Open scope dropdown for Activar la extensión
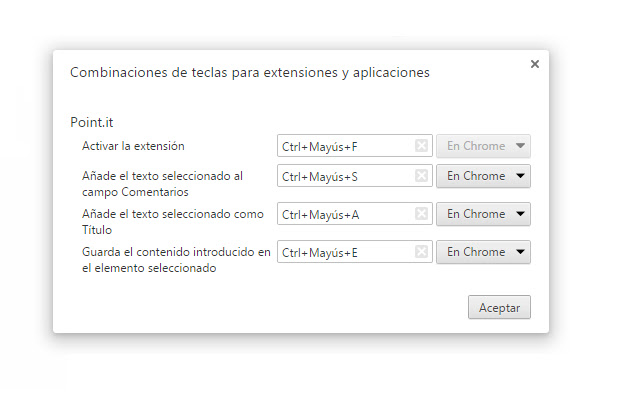 (483, 146)
